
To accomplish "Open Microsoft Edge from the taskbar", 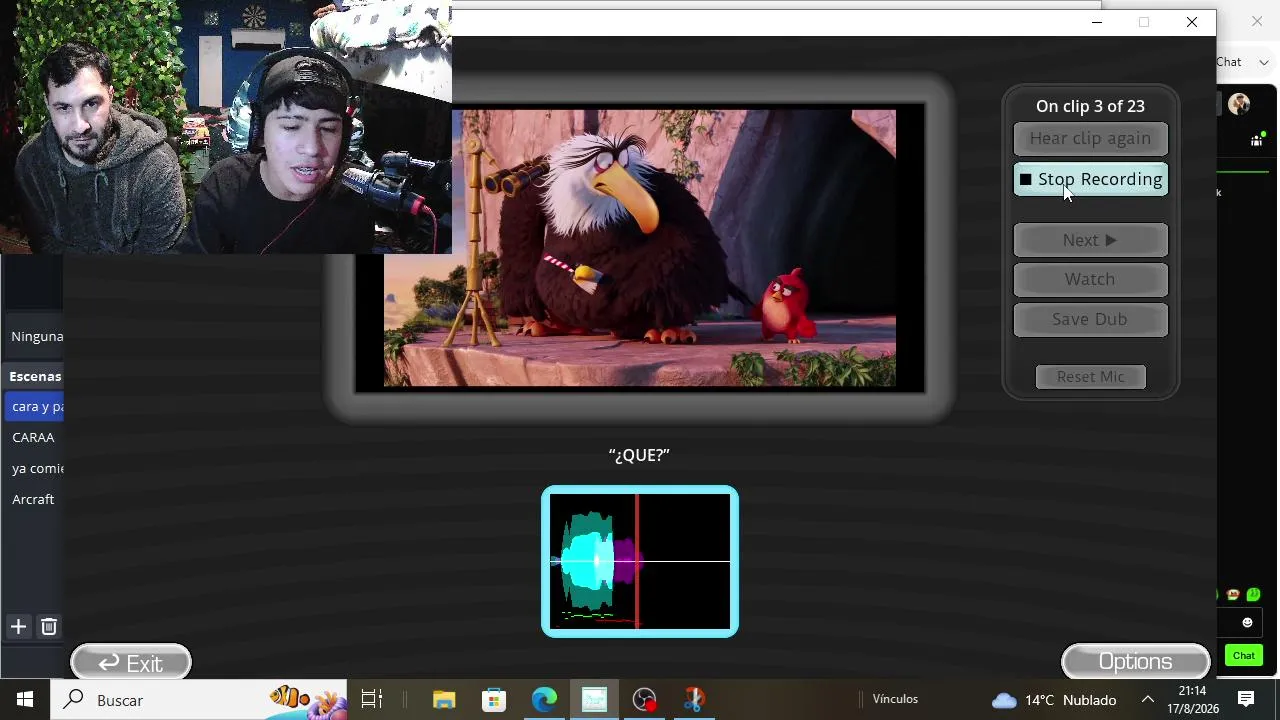I will [x=544, y=700].
